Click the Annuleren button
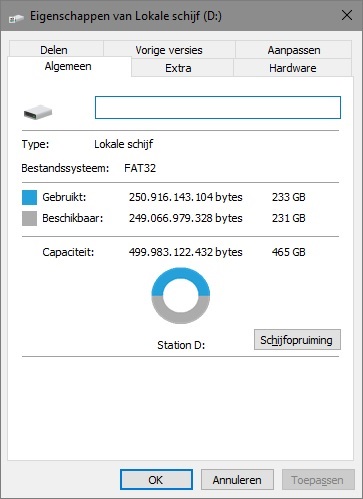363x499 pixels. coord(237,480)
